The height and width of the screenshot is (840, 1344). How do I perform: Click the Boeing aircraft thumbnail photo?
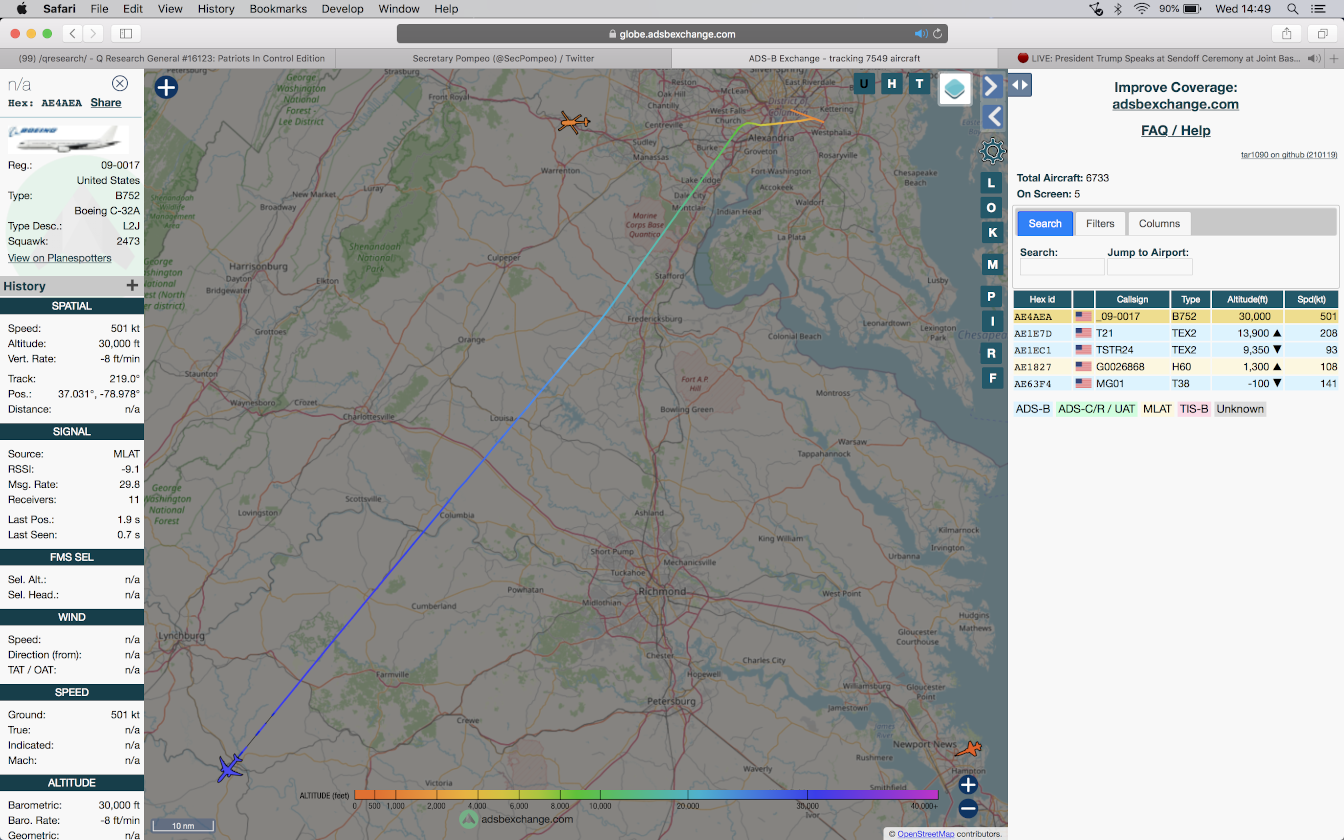pyautogui.click(x=68, y=138)
